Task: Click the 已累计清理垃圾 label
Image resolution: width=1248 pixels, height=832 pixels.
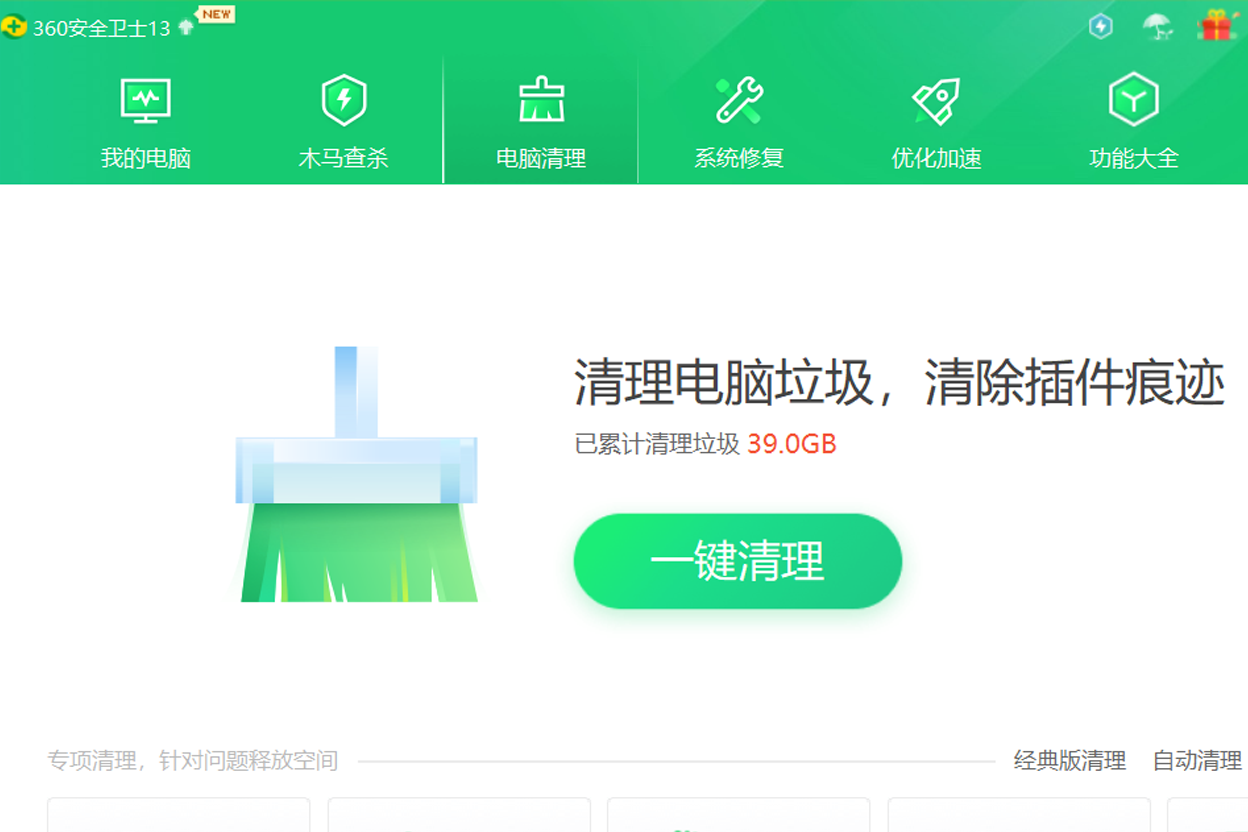Action: coord(657,444)
